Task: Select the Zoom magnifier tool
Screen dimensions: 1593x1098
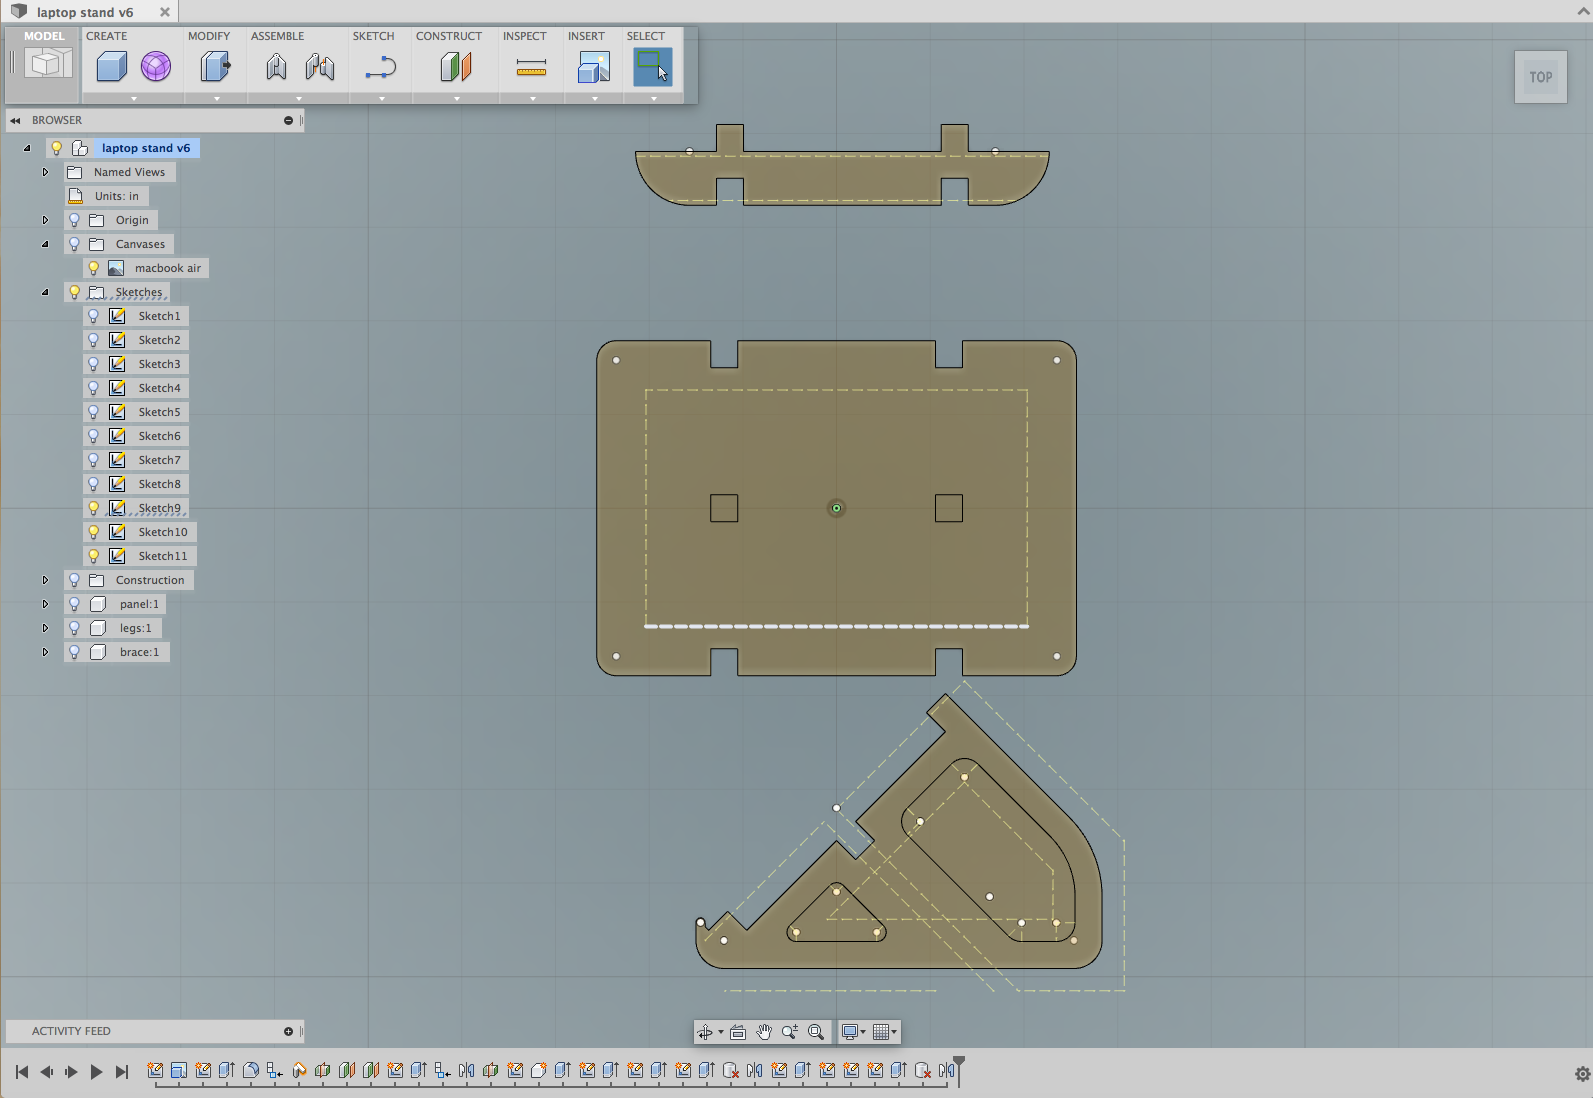Action: (790, 1032)
